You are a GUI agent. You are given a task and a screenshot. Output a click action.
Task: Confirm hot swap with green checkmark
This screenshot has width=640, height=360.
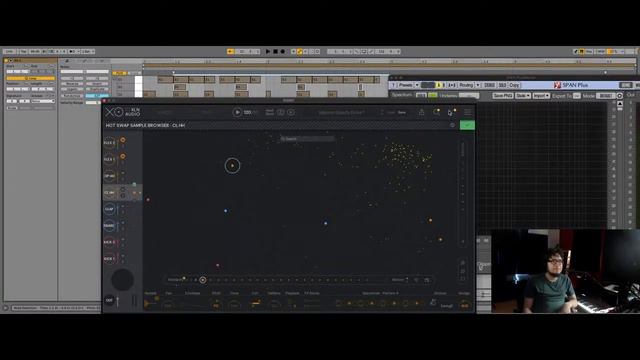[467, 125]
